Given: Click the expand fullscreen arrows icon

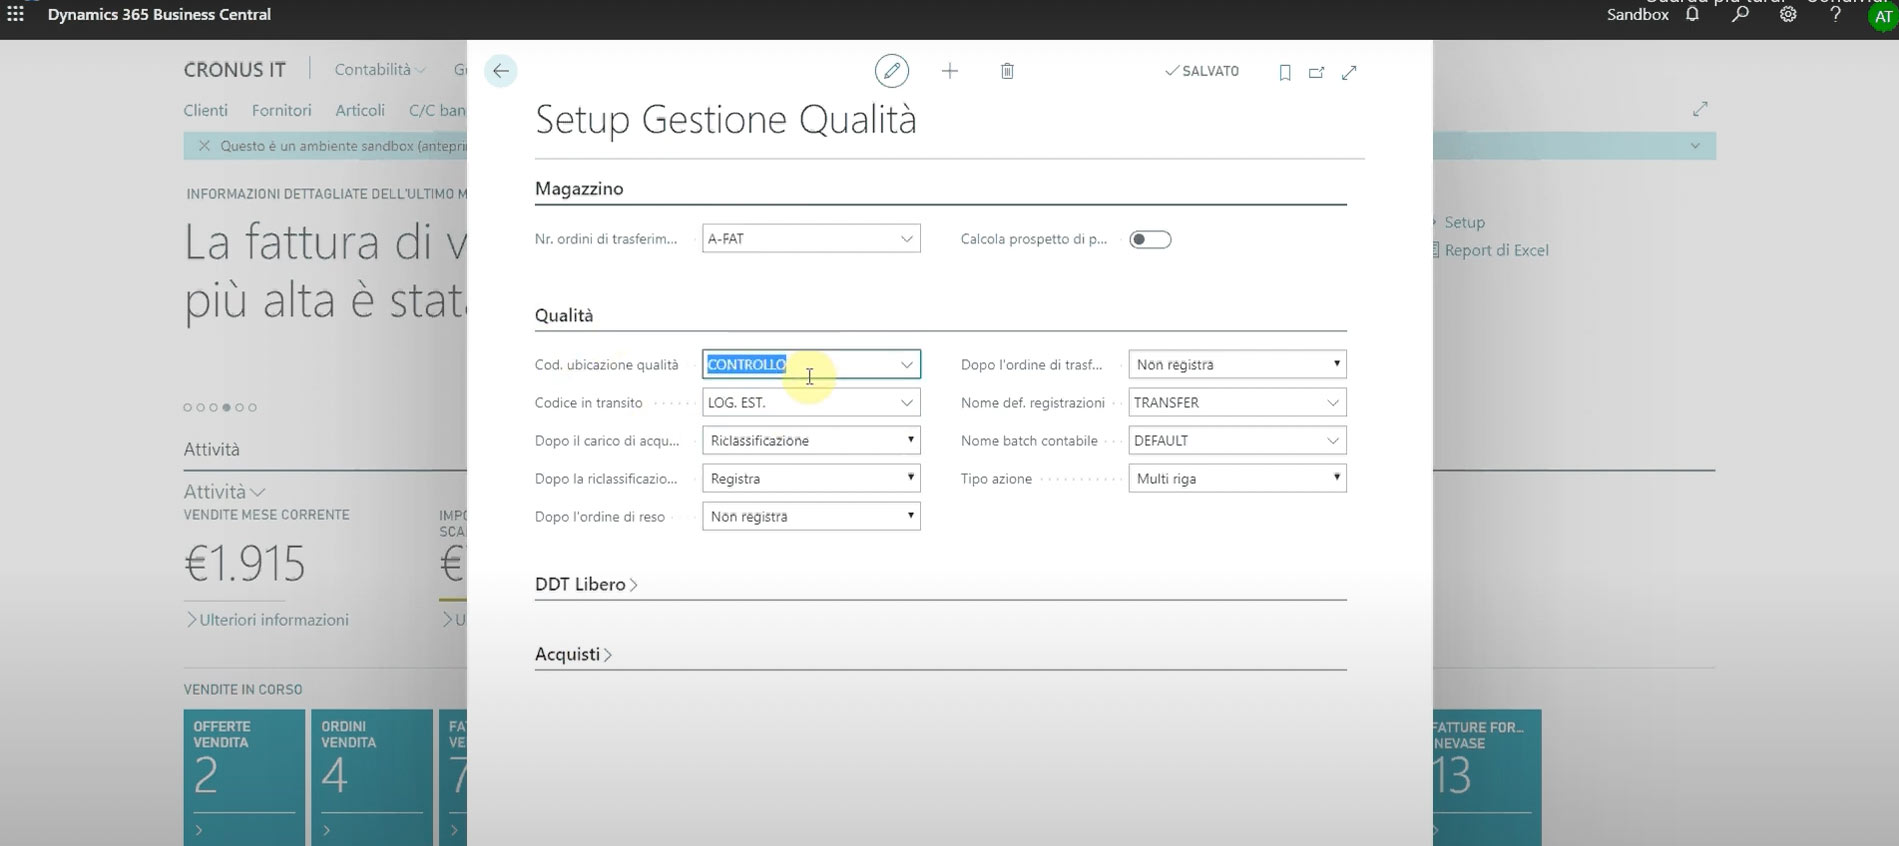Looking at the screenshot, I should pos(1349,72).
